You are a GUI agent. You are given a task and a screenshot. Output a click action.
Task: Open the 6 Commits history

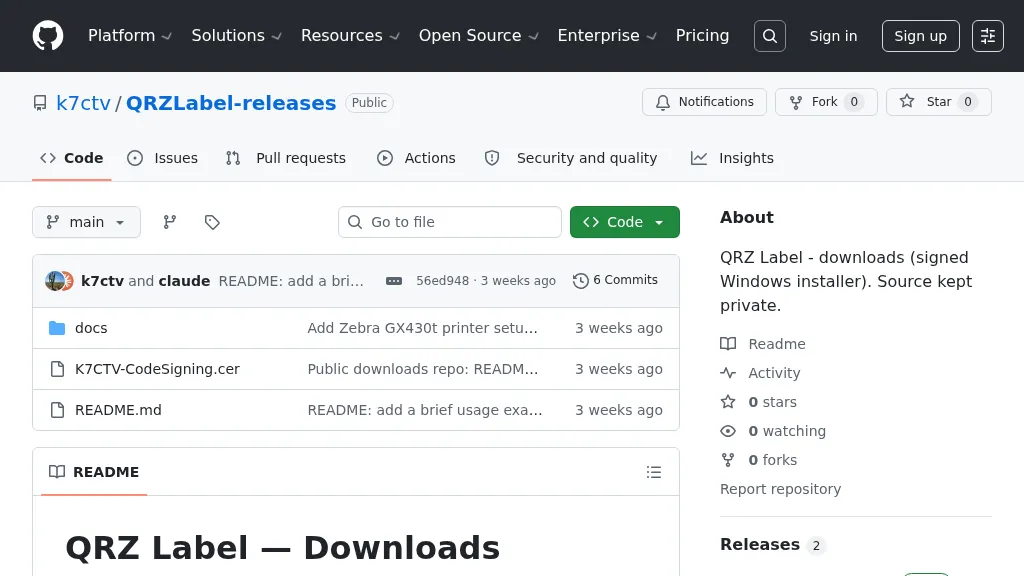[616, 280]
